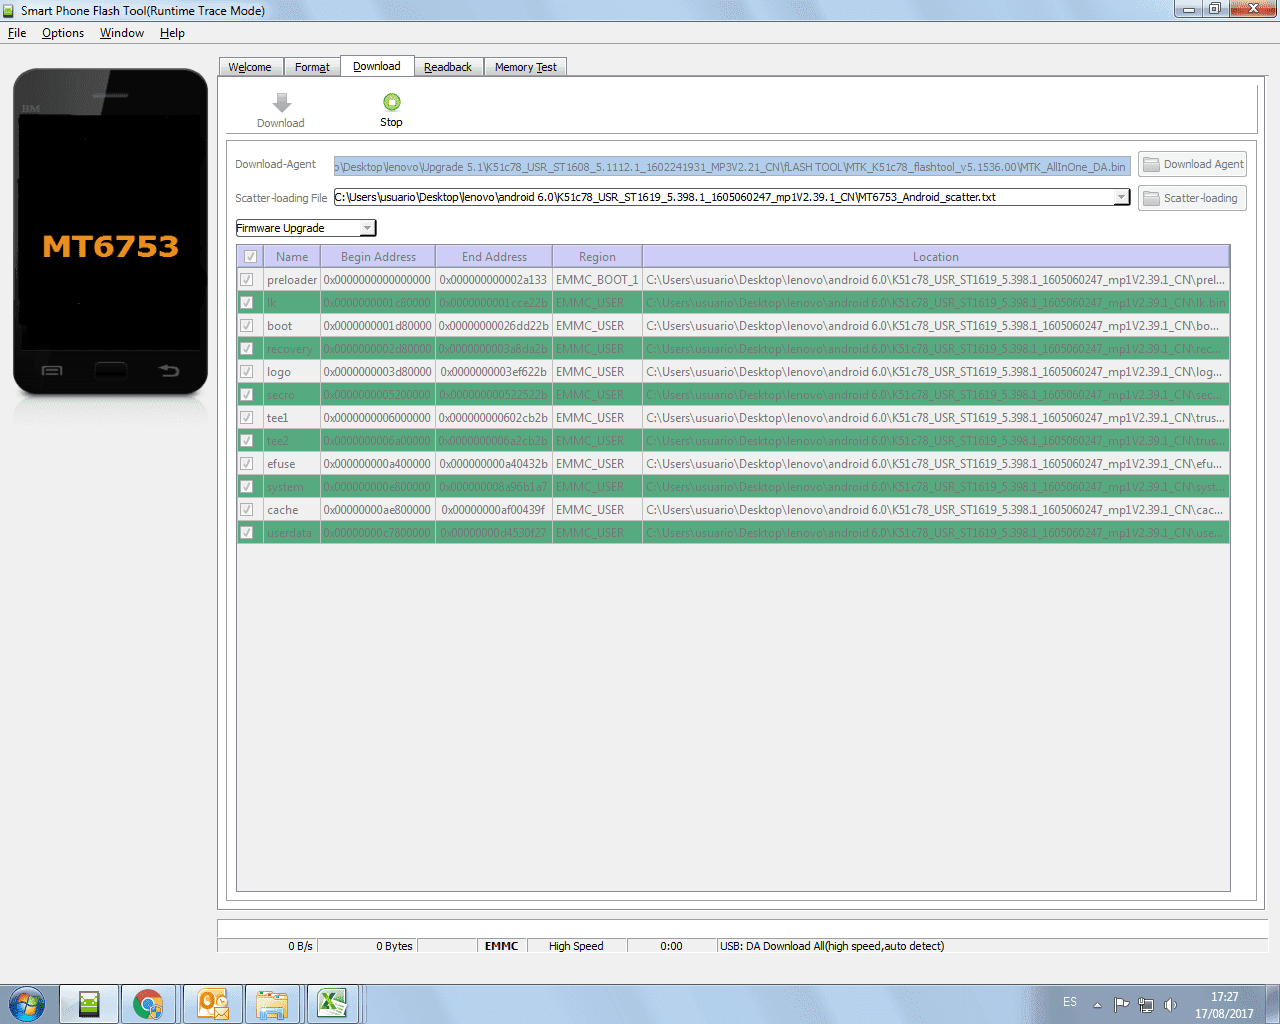Open Windows Explorer from the taskbar
The width and height of the screenshot is (1280, 1024).
point(272,1004)
